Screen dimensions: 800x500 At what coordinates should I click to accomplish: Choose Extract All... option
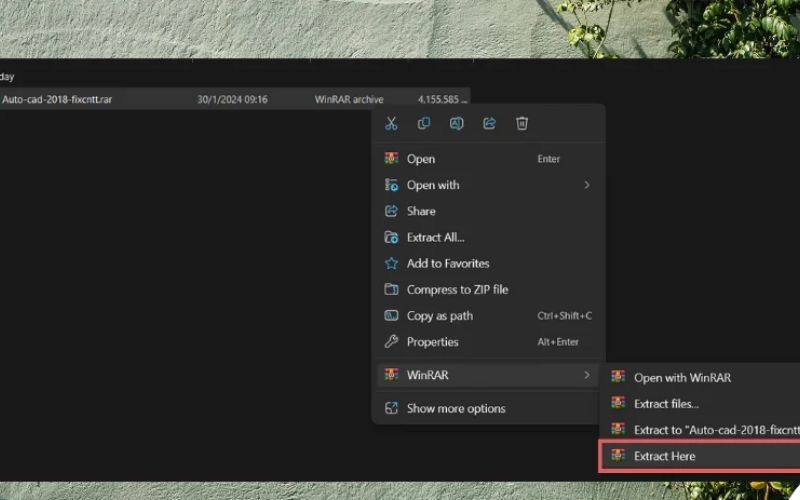(488, 237)
